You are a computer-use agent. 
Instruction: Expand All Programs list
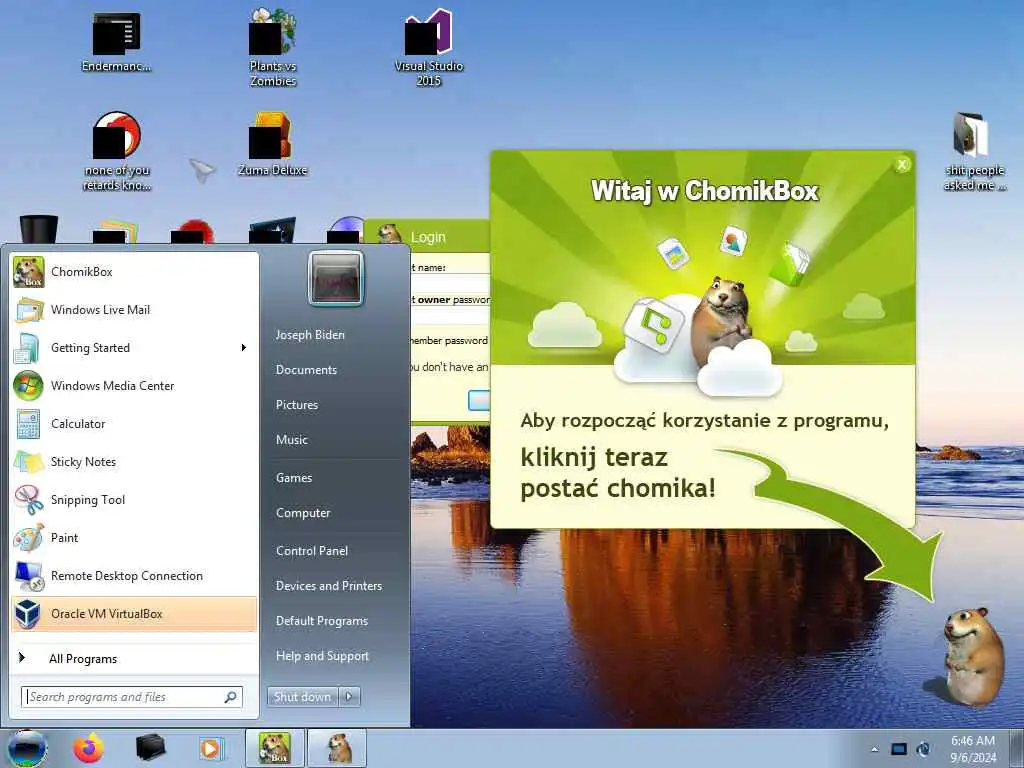134,658
